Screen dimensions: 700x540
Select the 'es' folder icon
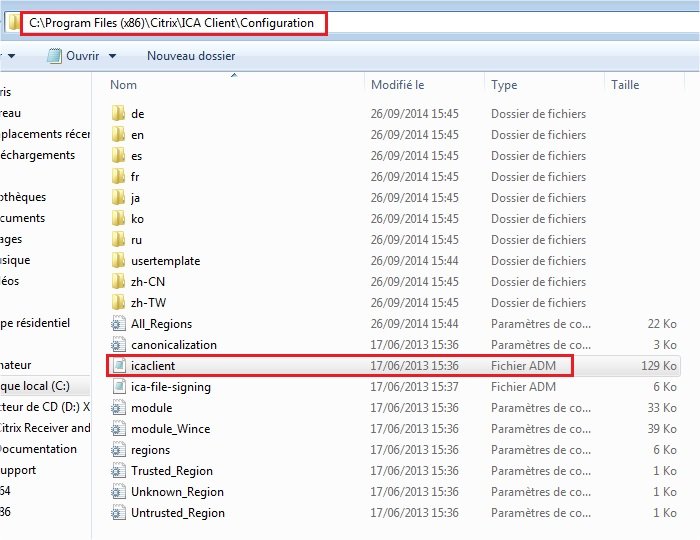118,155
